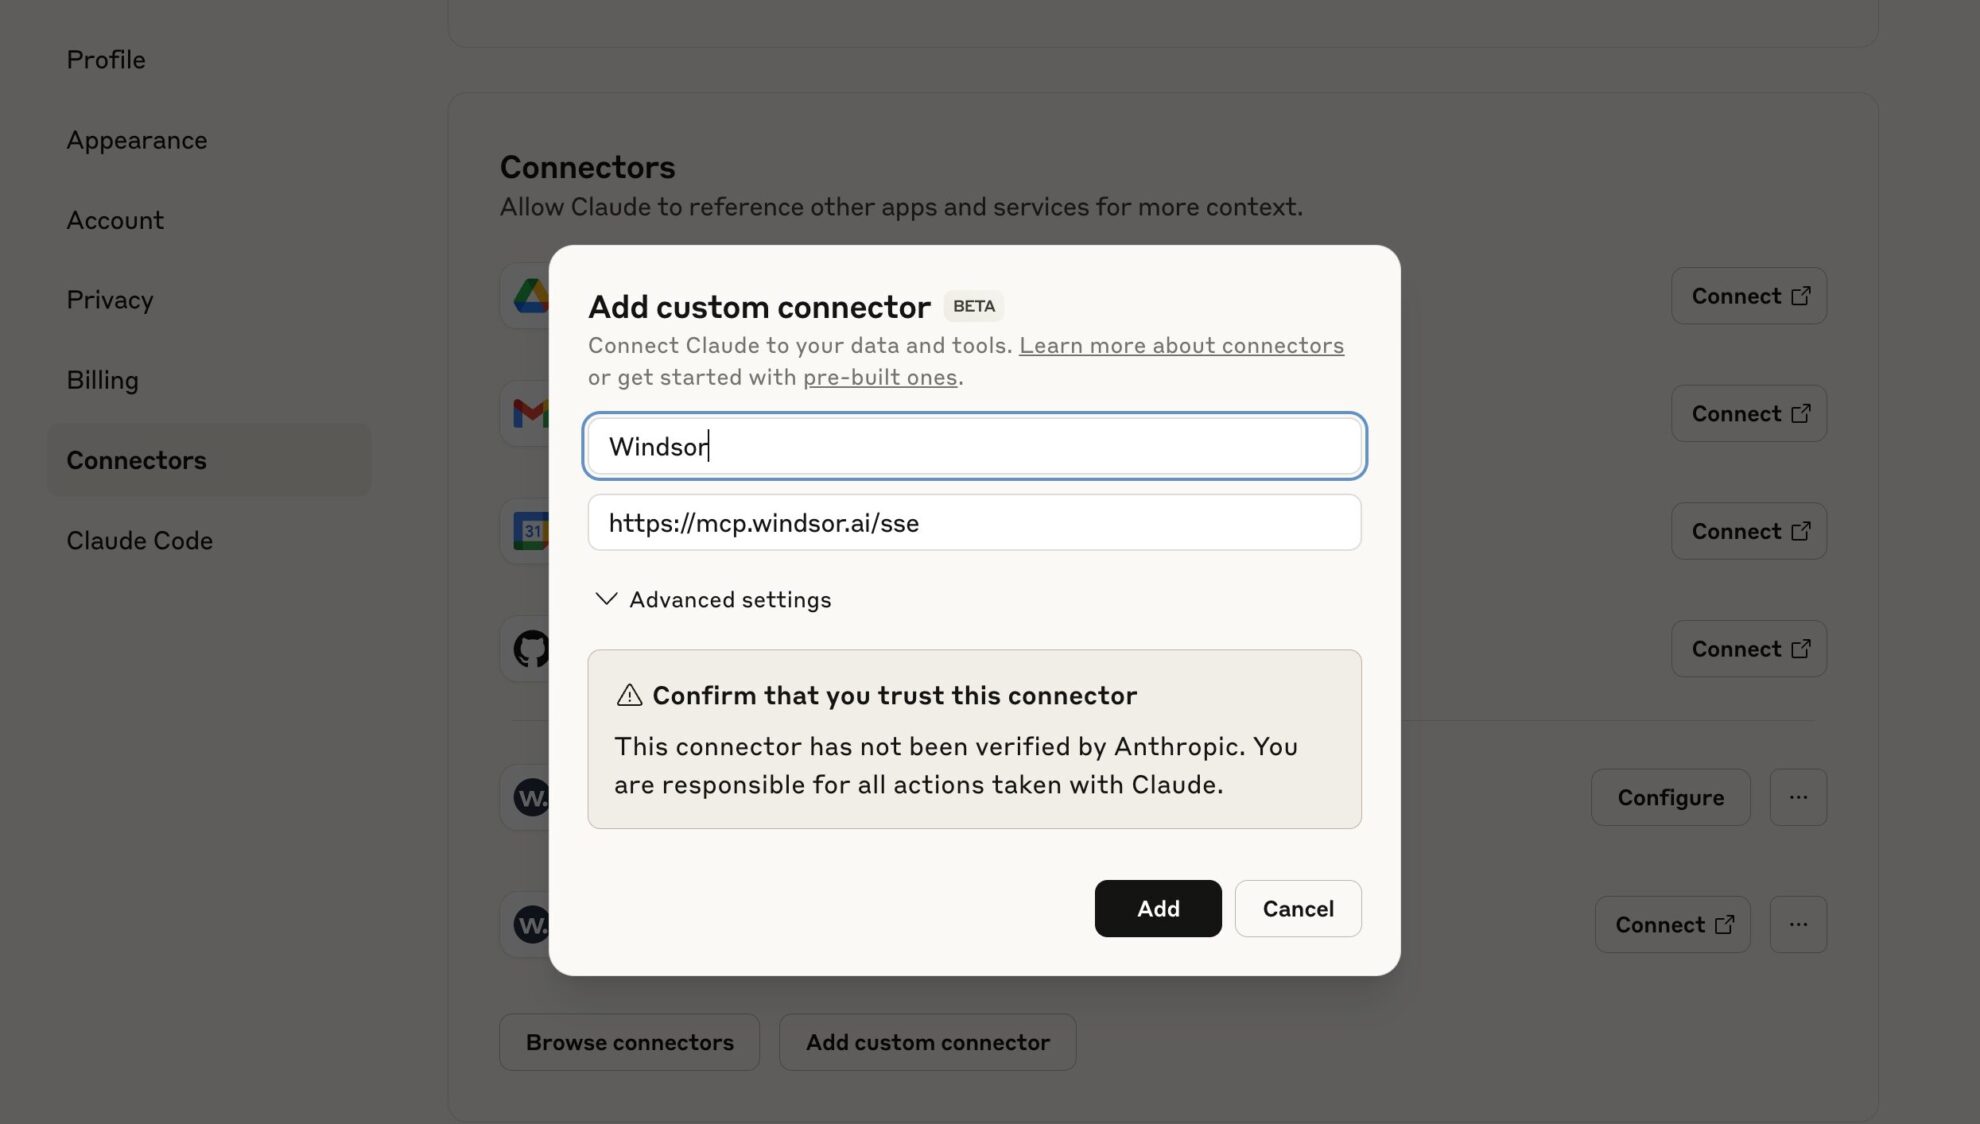Click the connector URL input field
Image resolution: width=1980 pixels, height=1124 pixels.
[x=974, y=522]
